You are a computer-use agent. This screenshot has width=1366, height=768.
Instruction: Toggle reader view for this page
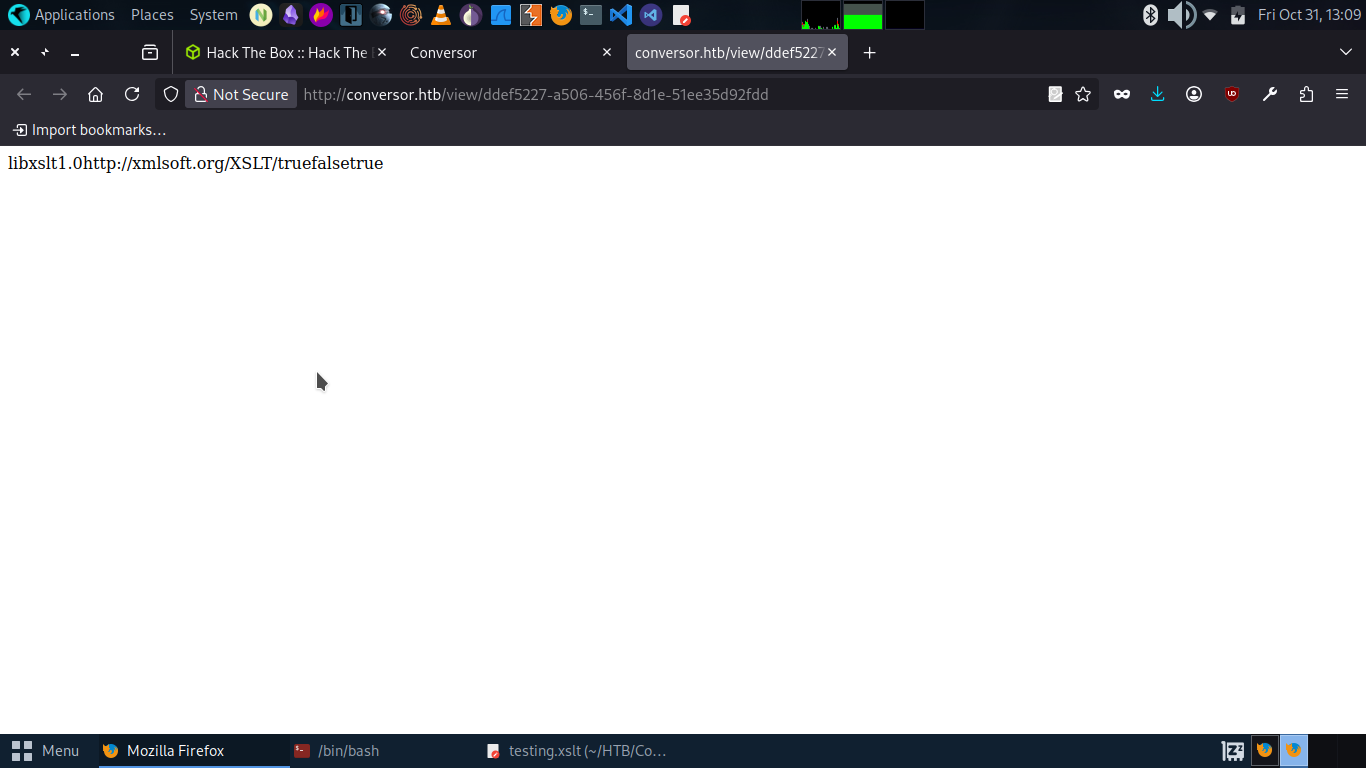(1055, 94)
